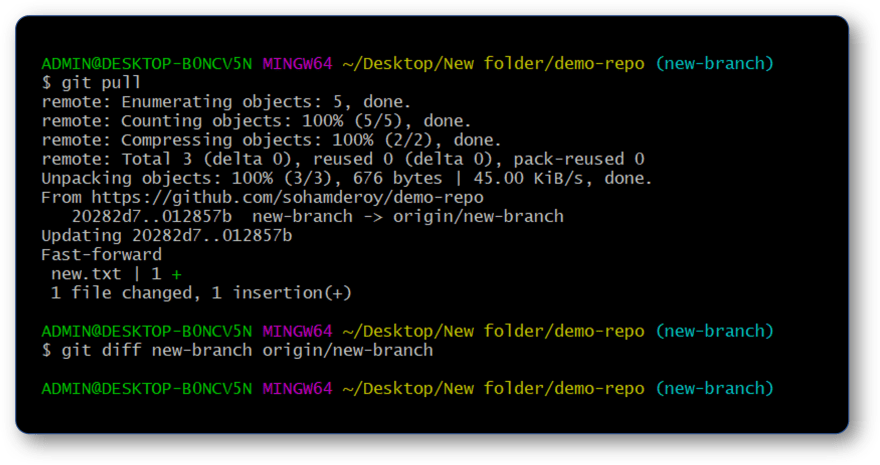Click the new.txt filename
Image resolution: width=880 pixels, height=465 pixels.
(x=86, y=274)
